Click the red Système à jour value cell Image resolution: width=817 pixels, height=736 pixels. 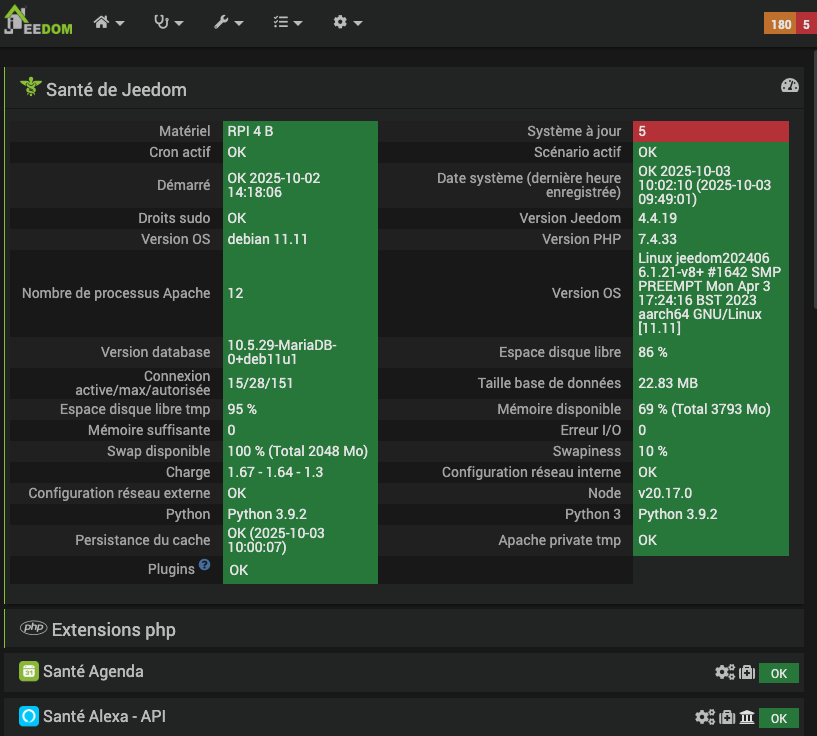click(710, 131)
